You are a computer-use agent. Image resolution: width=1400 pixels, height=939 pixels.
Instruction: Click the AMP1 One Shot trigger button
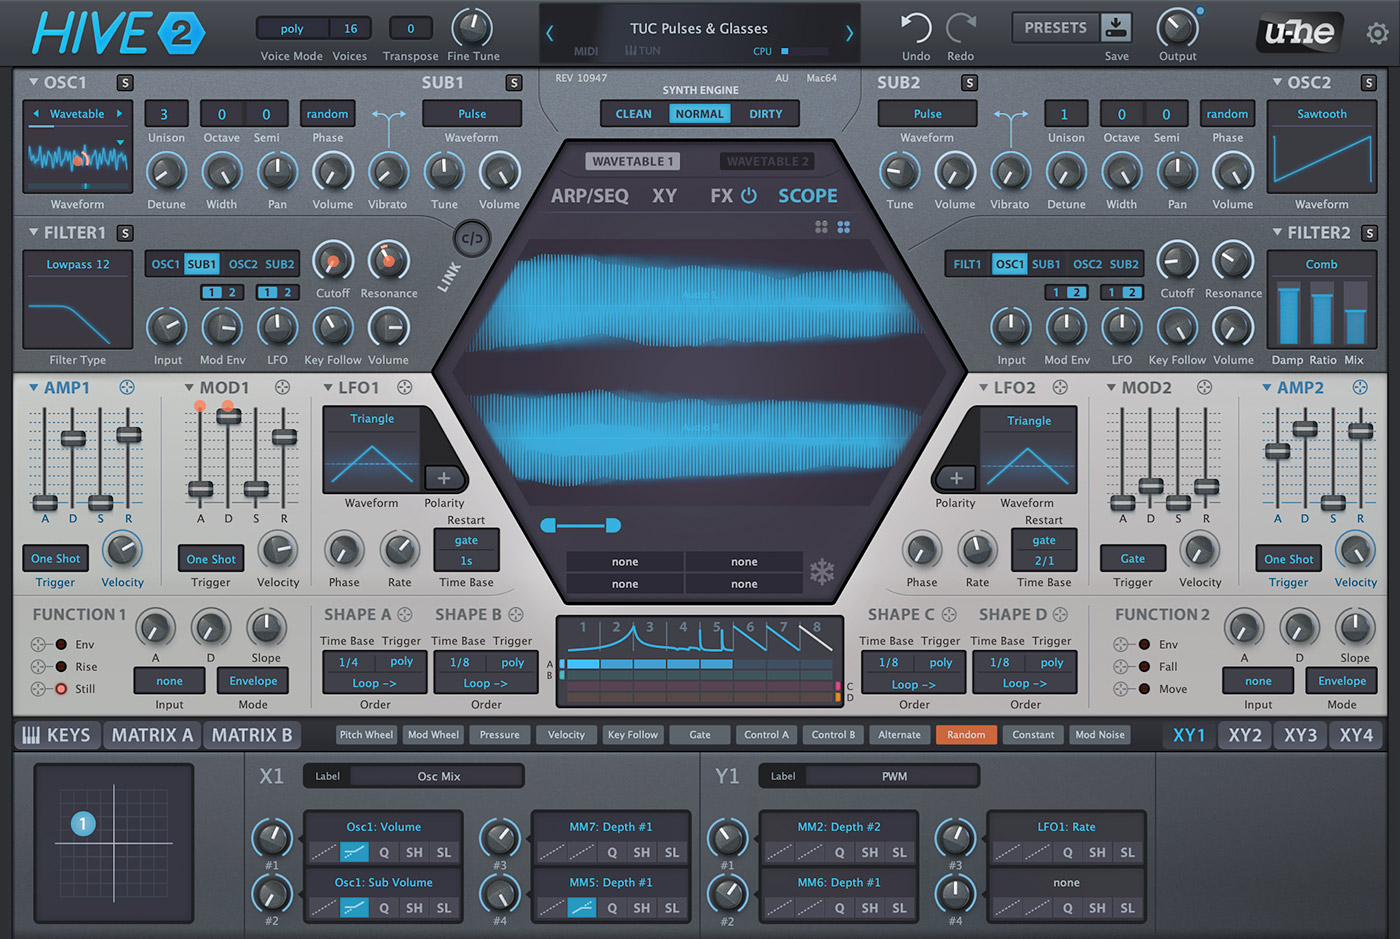pyautogui.click(x=55, y=559)
